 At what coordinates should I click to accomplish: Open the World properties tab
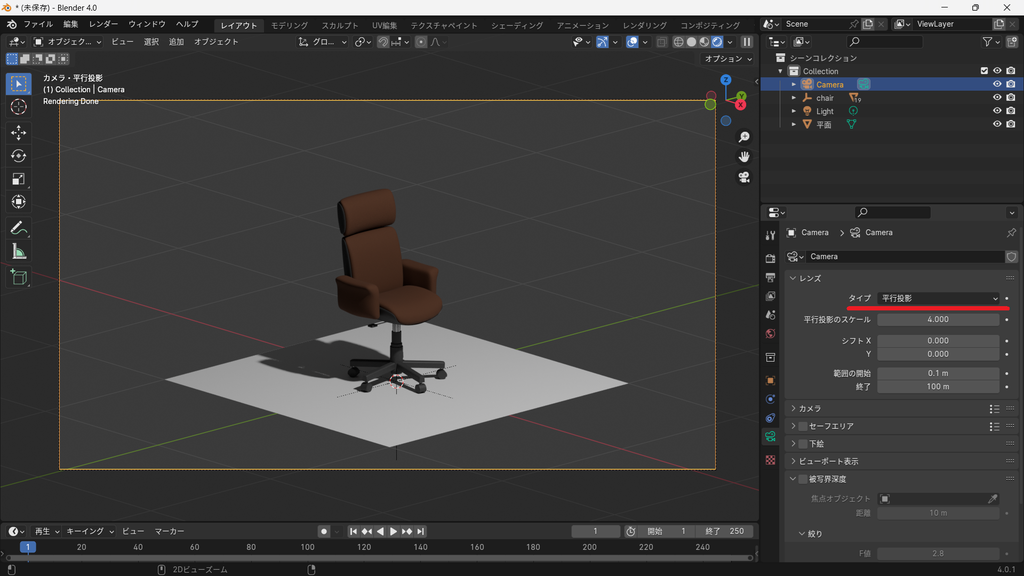tap(771, 334)
